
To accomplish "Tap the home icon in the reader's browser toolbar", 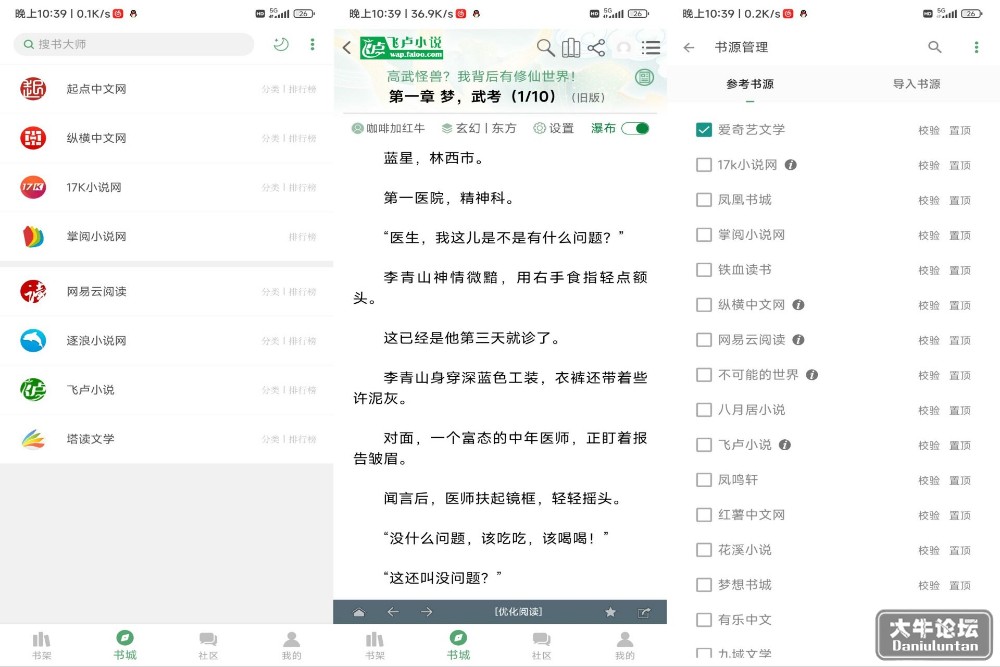I will (359, 612).
